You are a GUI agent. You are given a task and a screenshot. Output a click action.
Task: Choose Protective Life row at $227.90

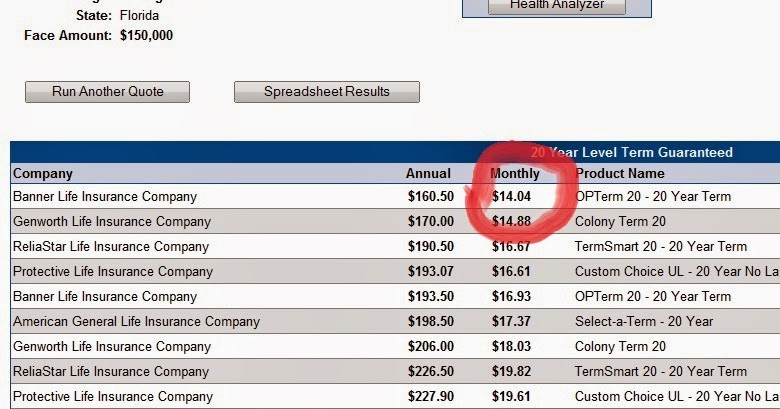tap(395, 396)
